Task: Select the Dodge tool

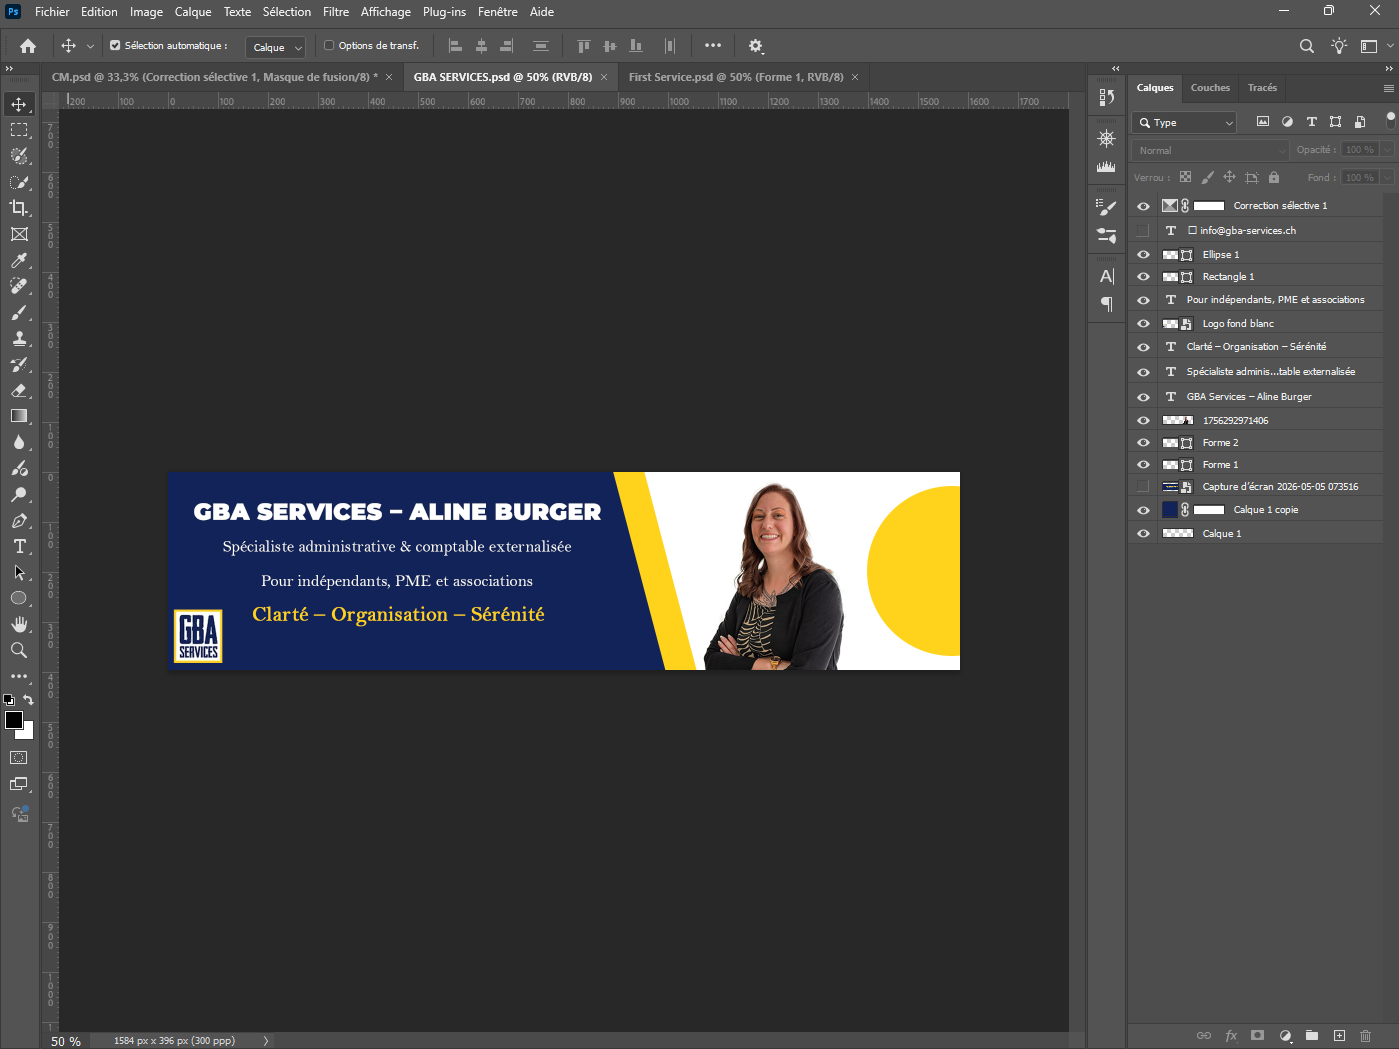Action: tap(19, 494)
